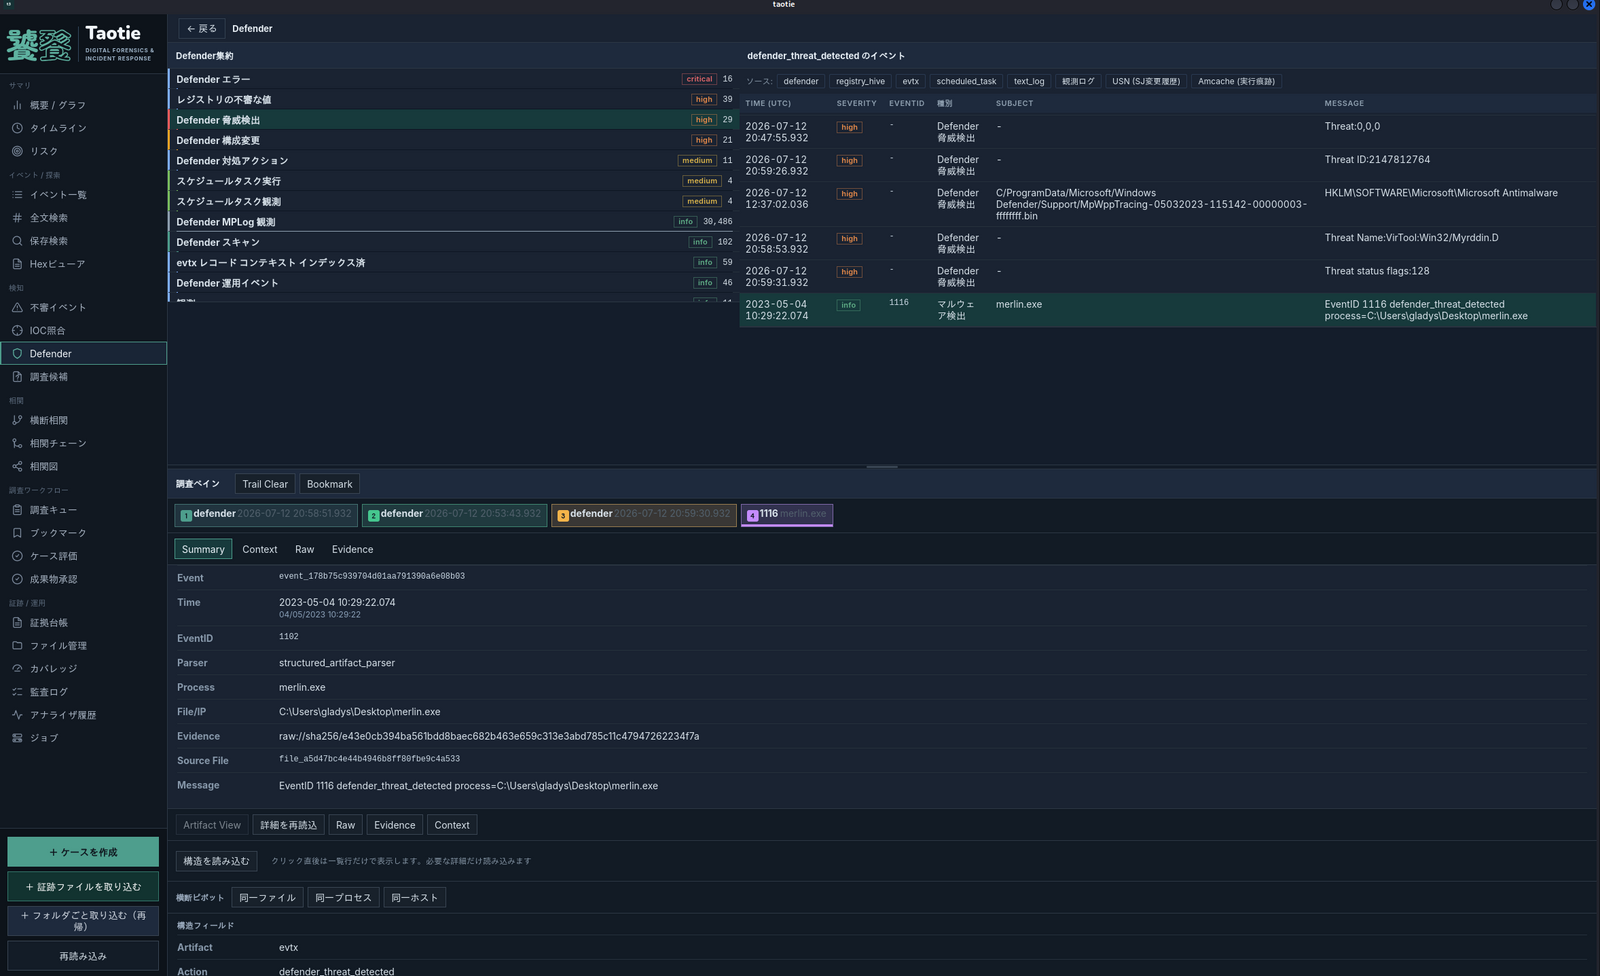Open the アナライザ履歴 activity icon

click(17, 715)
